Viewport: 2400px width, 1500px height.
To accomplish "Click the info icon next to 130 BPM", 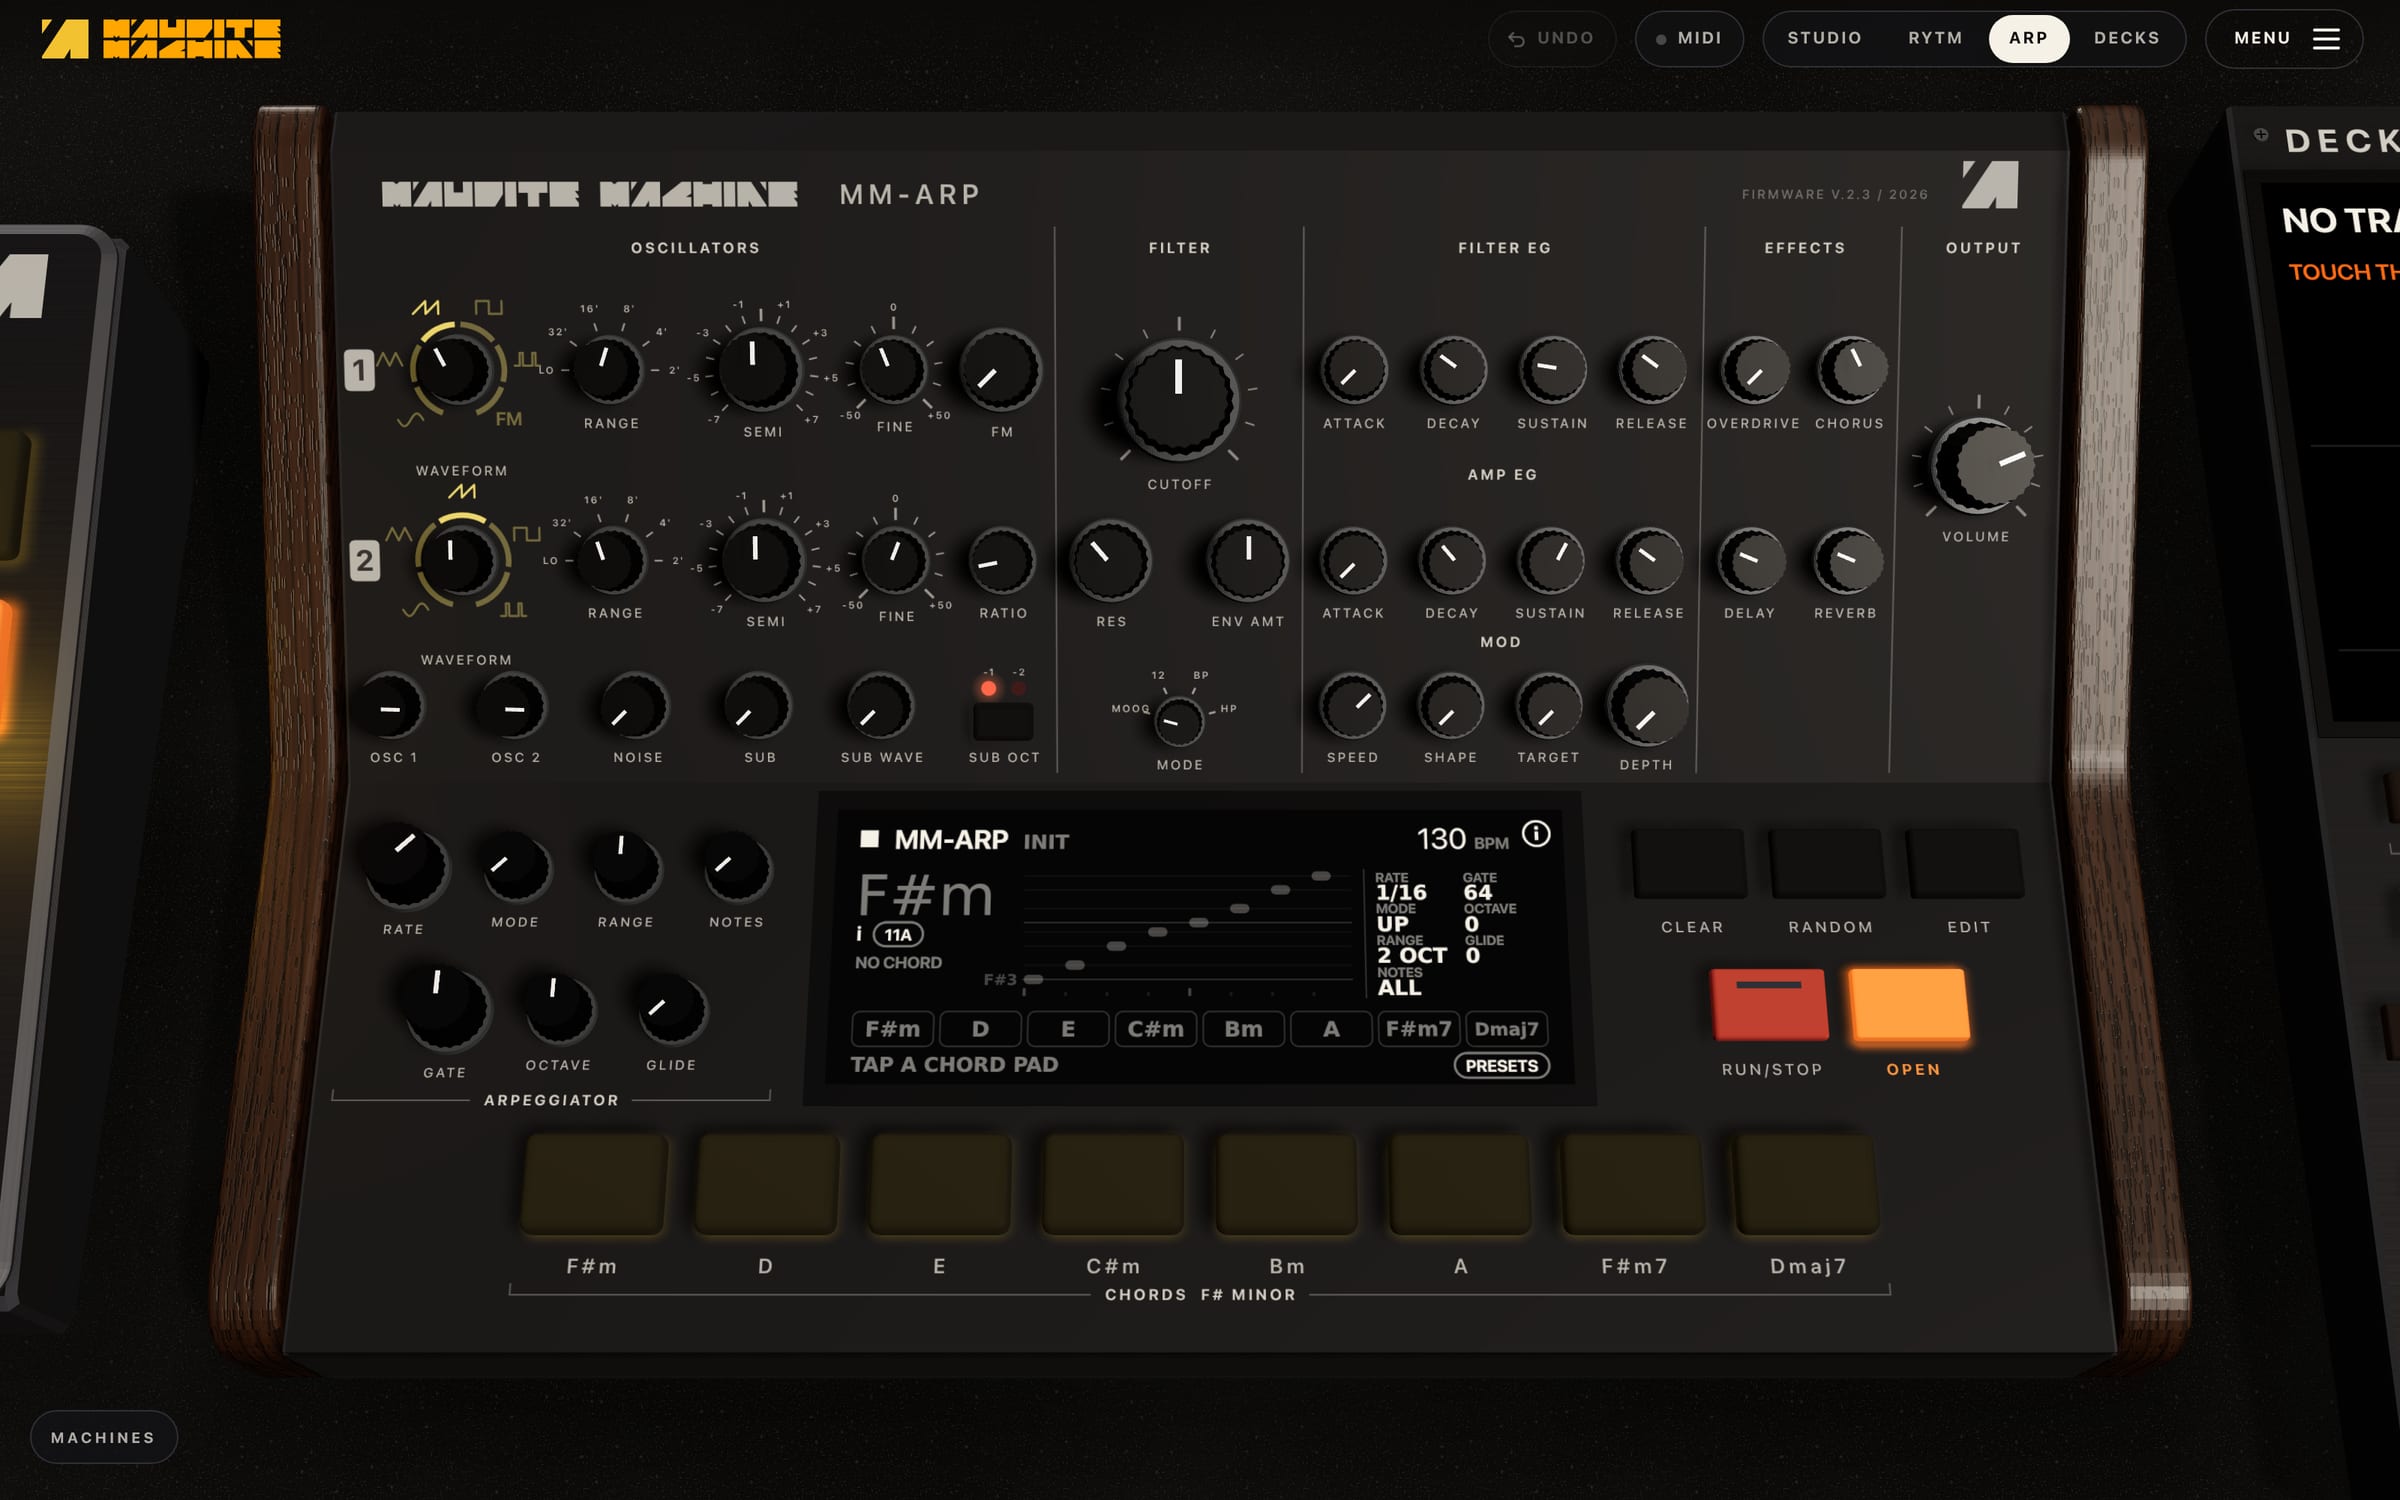I will pos(1536,834).
